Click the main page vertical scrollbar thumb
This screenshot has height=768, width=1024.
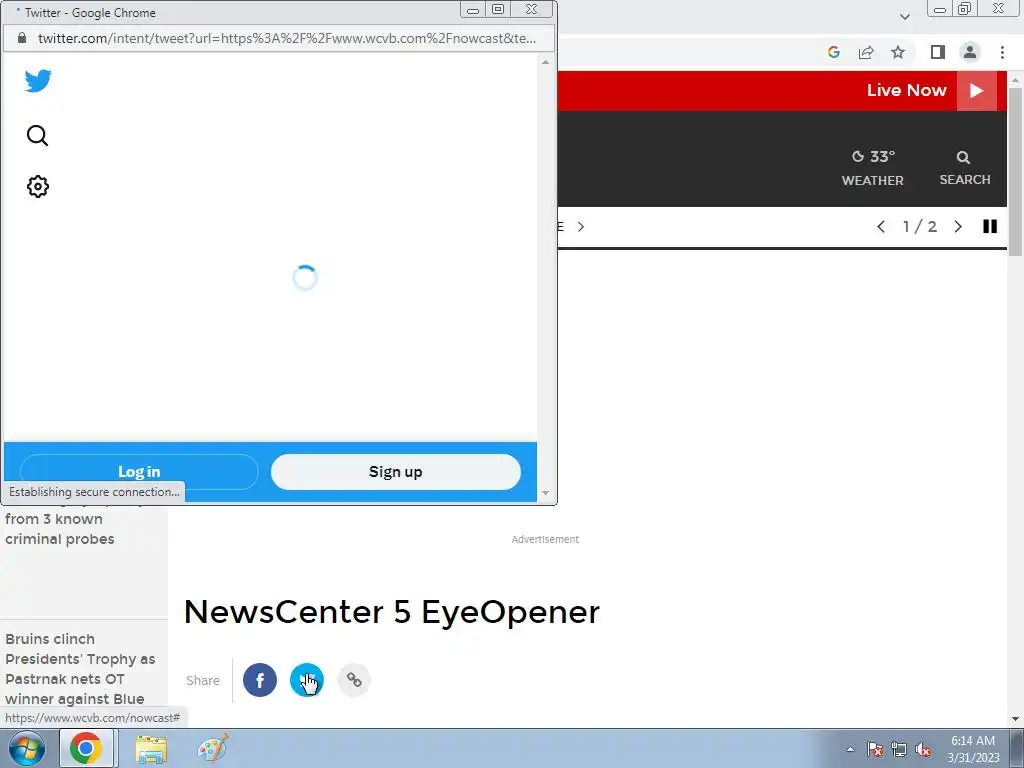[1015, 171]
